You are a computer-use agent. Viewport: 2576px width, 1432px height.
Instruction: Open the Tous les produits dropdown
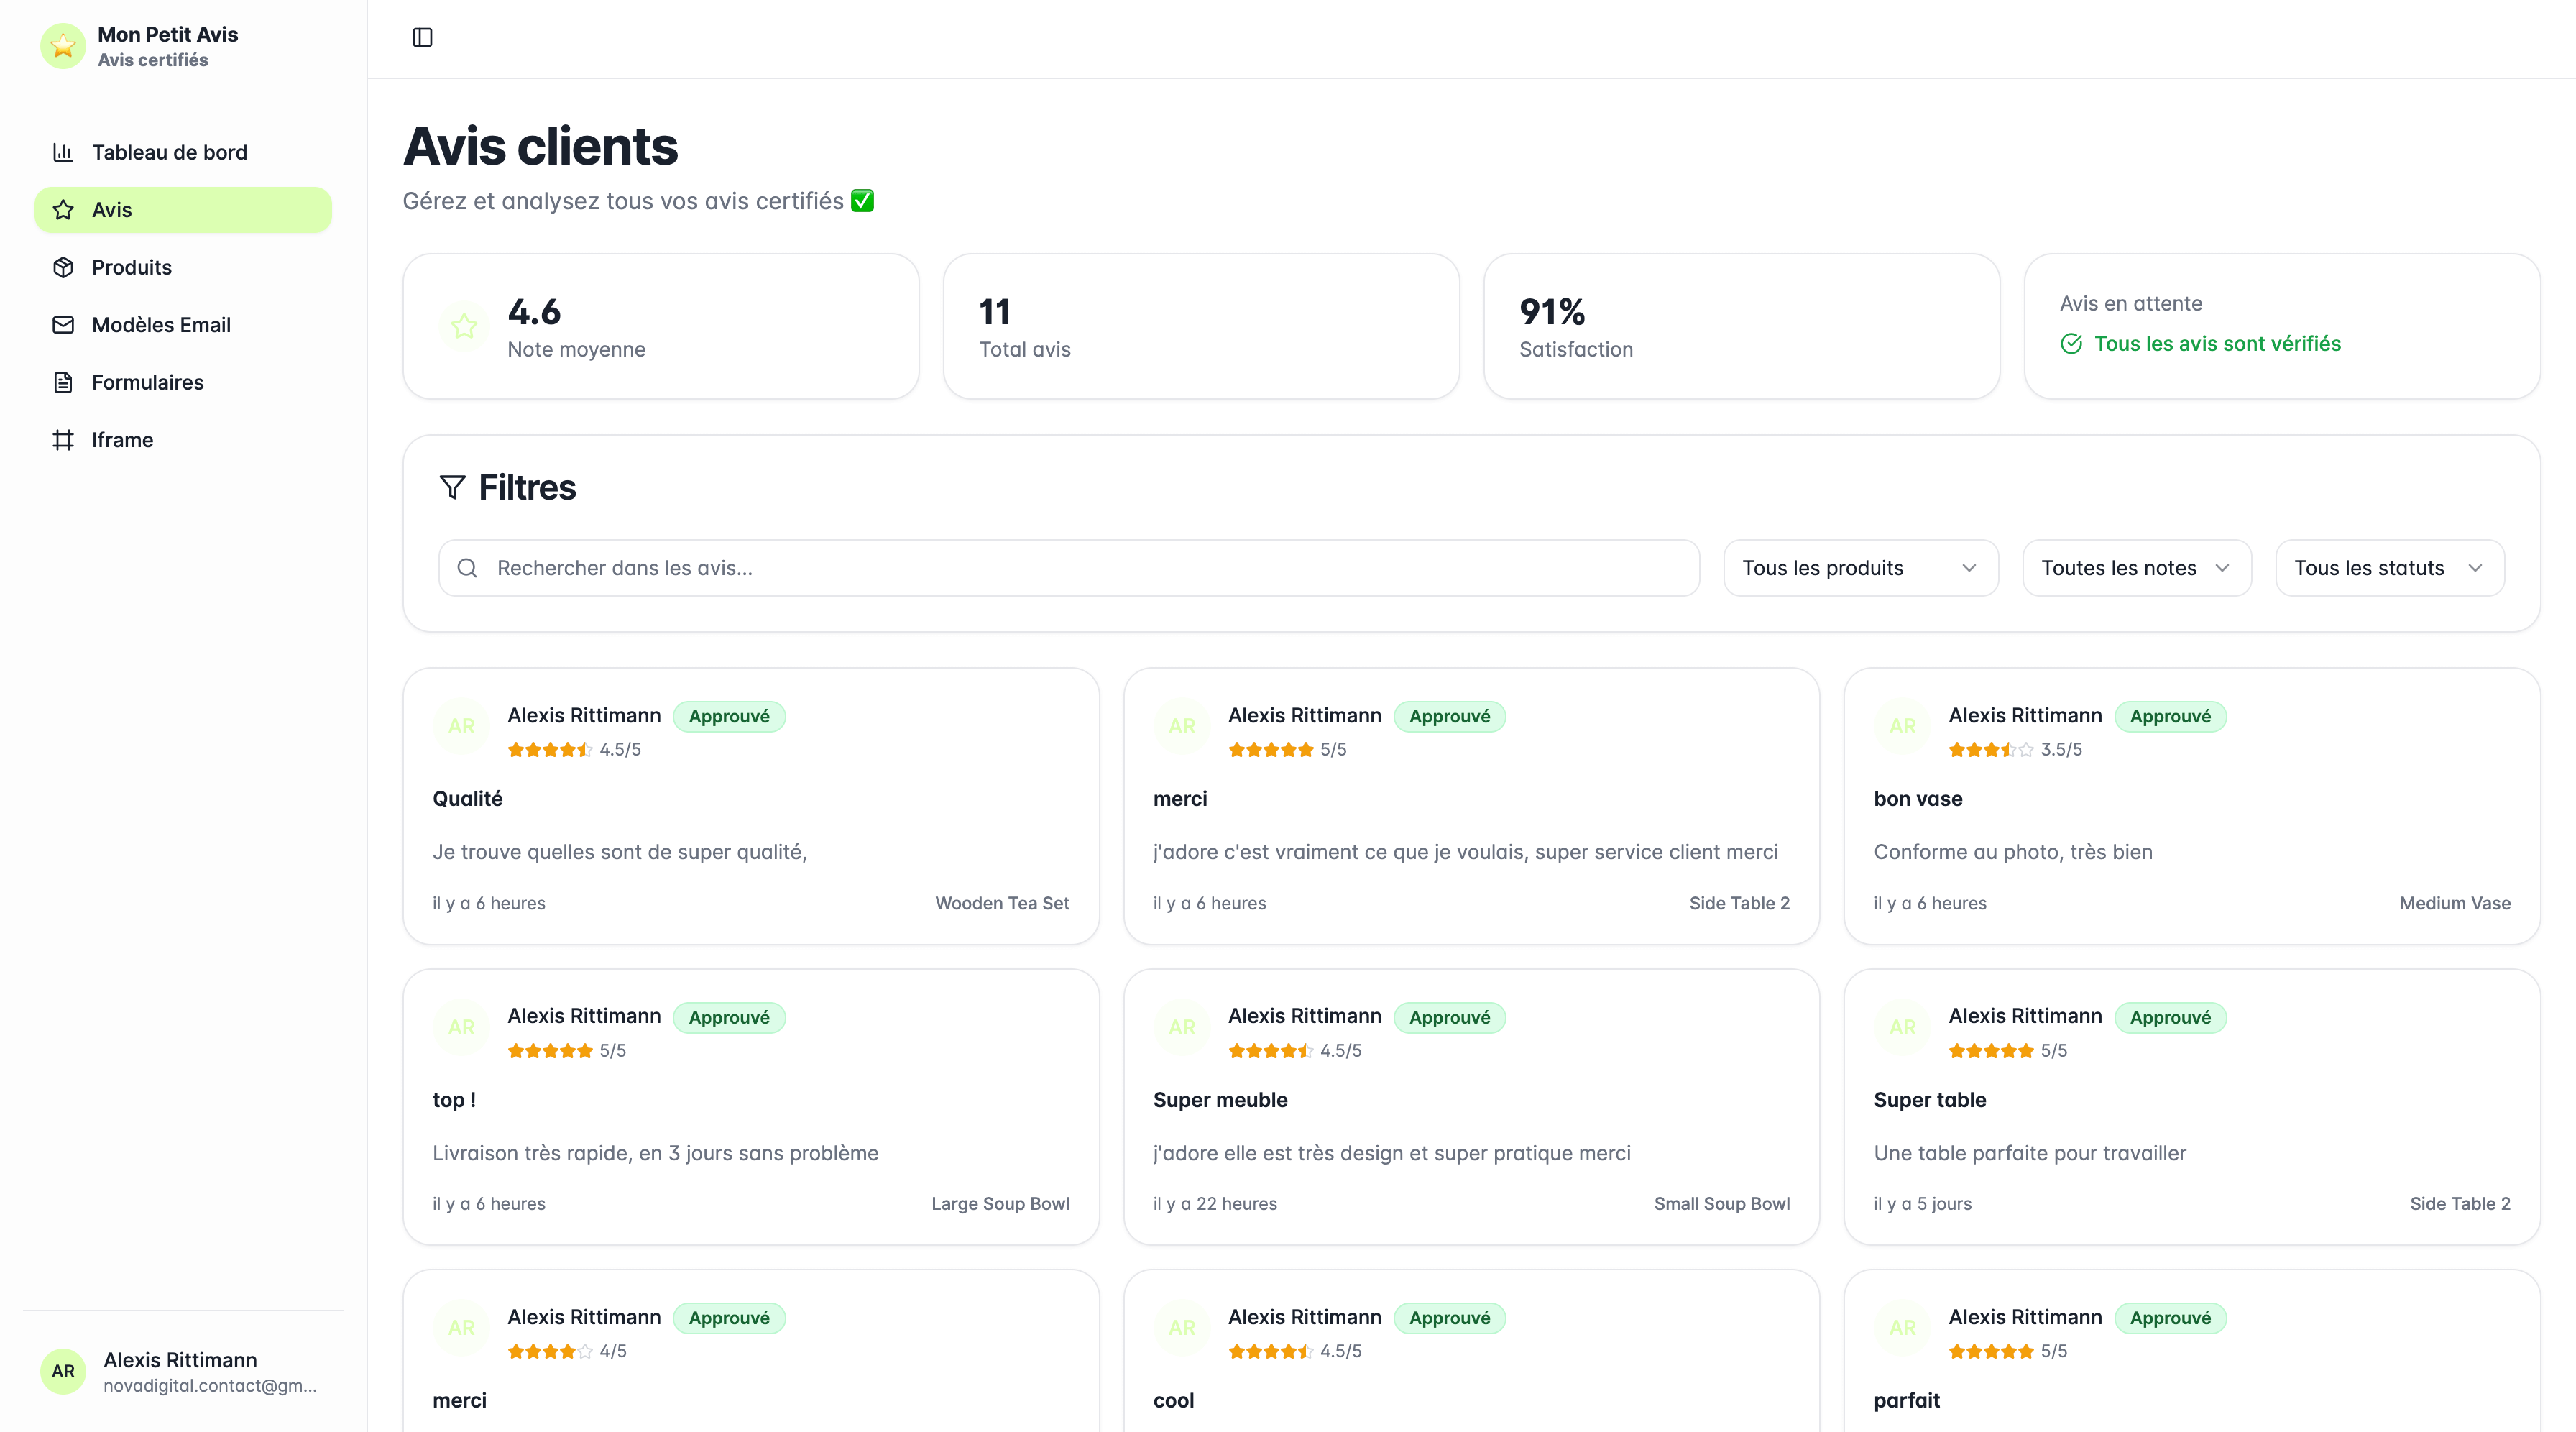pos(1860,568)
